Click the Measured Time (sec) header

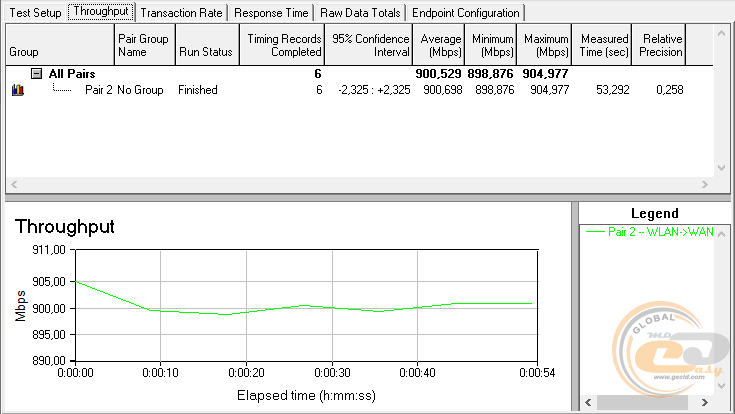point(602,45)
